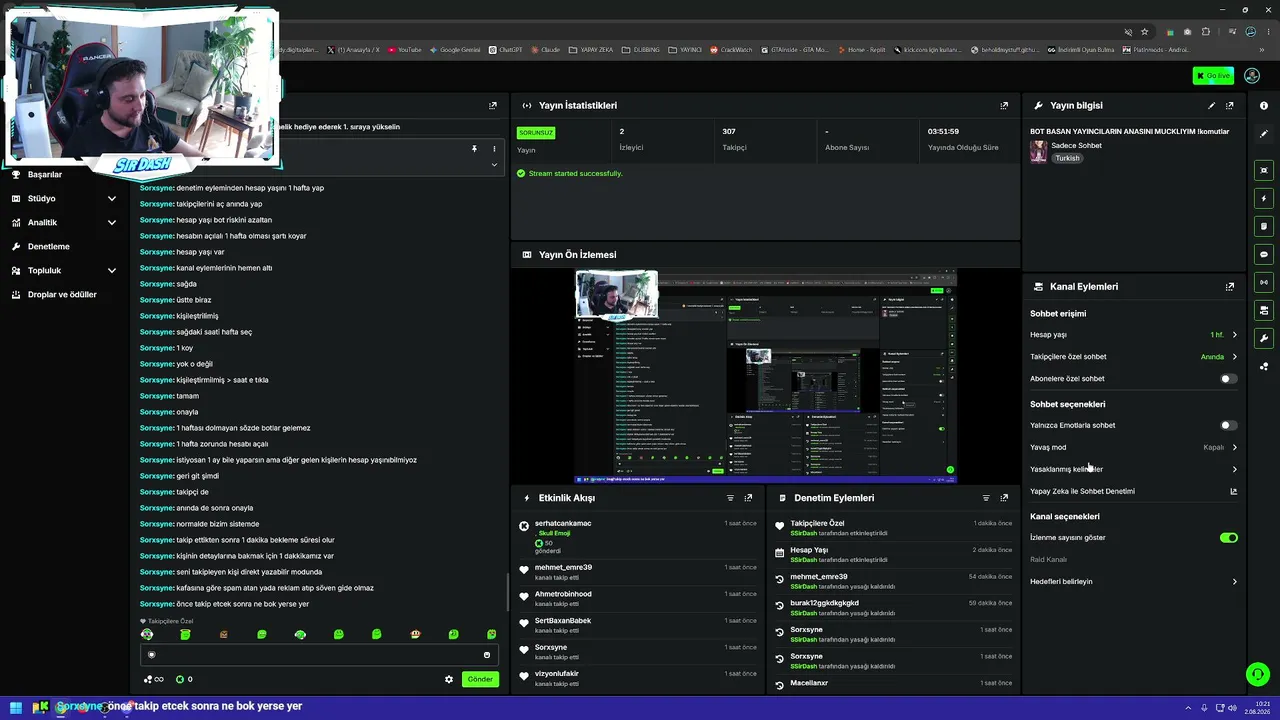The image size is (1280, 720).
Task: Click the SORUNSUZ status badge
Action: (x=536, y=132)
